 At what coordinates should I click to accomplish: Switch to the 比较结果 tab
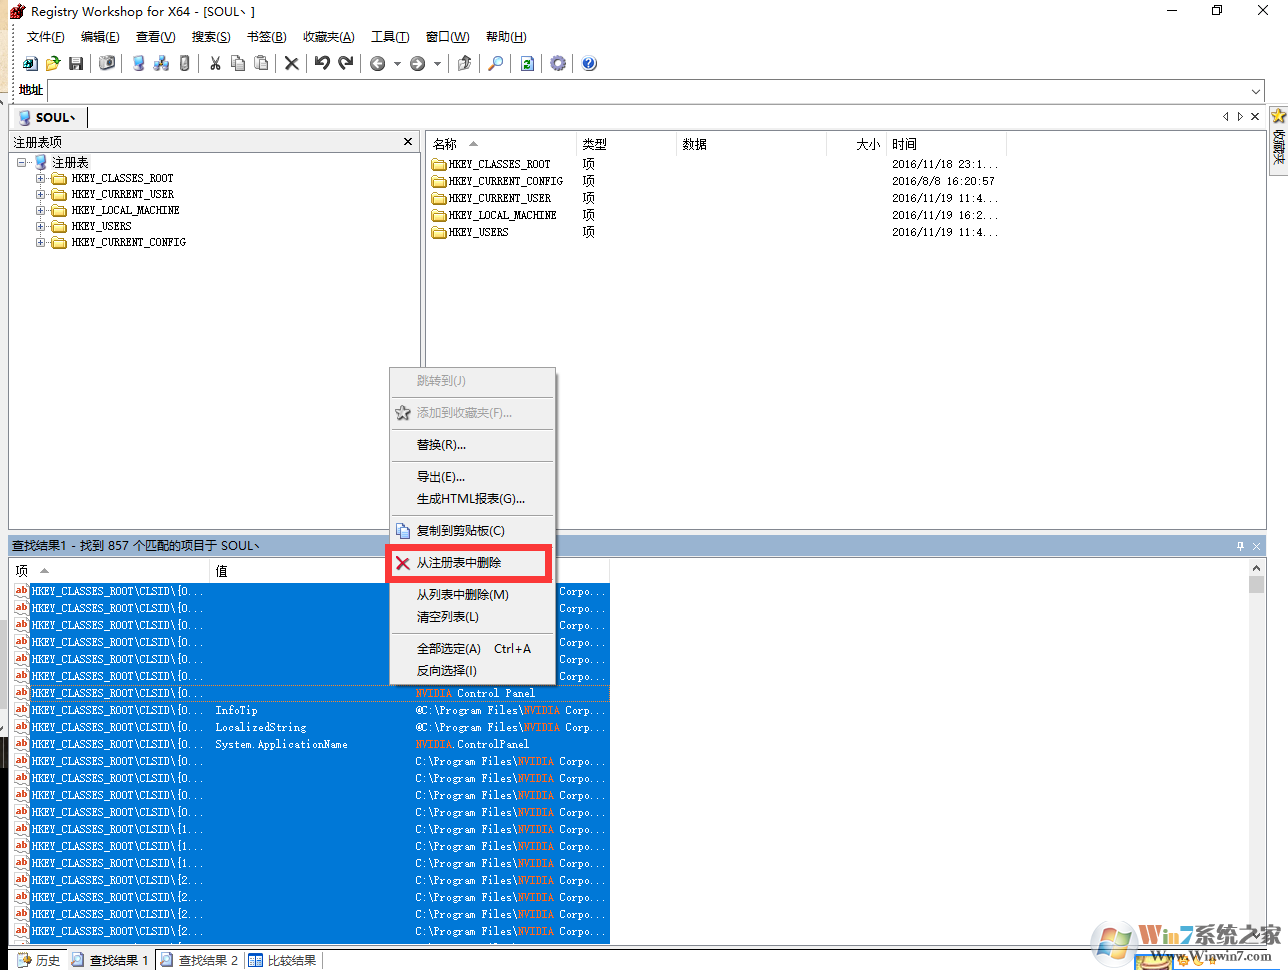[291, 961]
